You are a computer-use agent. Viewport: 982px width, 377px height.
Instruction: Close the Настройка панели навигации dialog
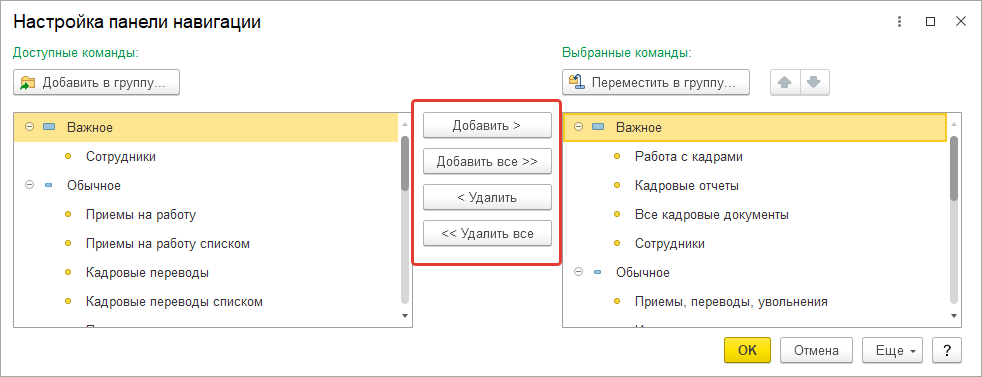pyautogui.click(x=961, y=22)
